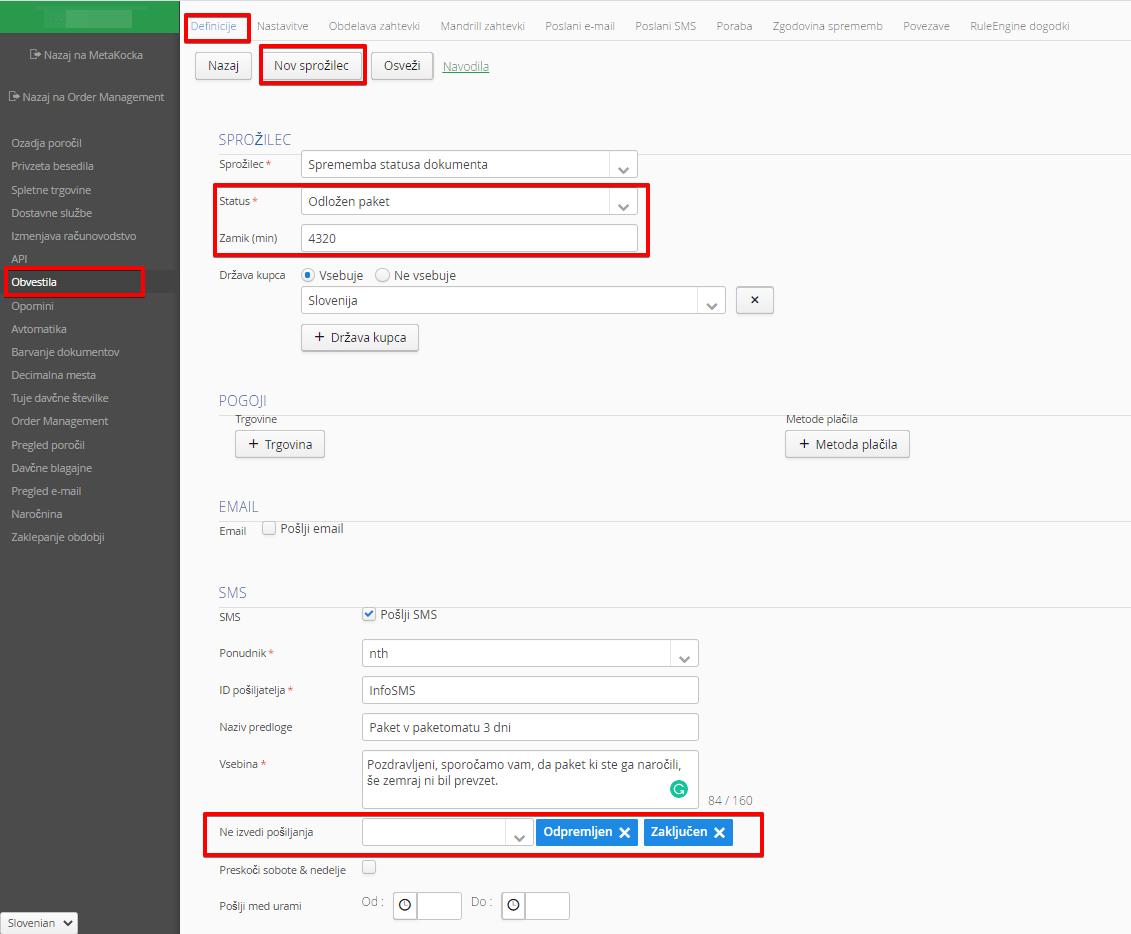The height and width of the screenshot is (934, 1131).
Task: Open Avtomatika in sidebar
Action: 39,329
